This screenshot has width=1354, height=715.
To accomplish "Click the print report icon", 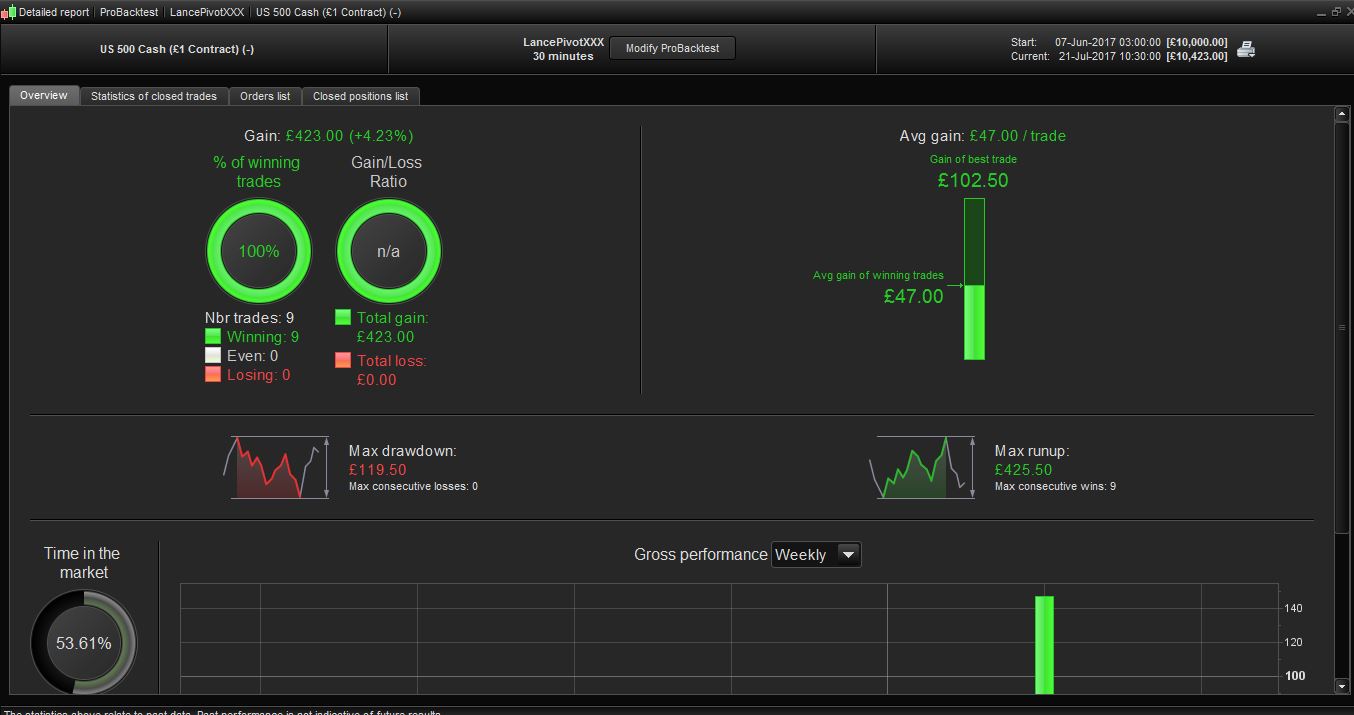I will click(x=1246, y=49).
